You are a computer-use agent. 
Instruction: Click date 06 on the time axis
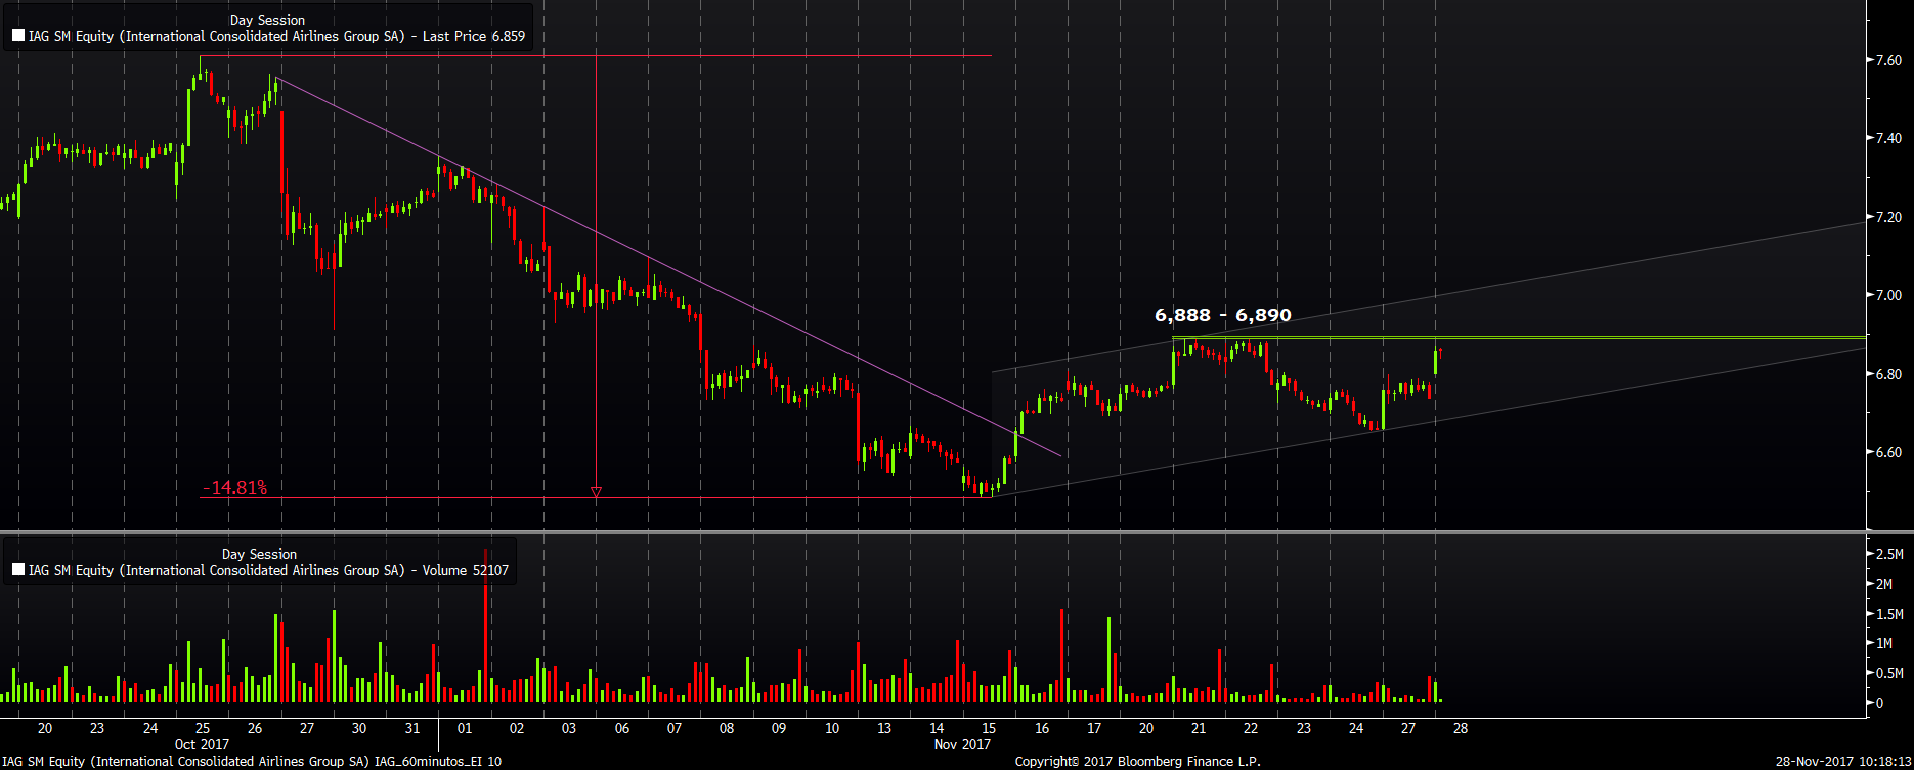pyautogui.click(x=622, y=728)
